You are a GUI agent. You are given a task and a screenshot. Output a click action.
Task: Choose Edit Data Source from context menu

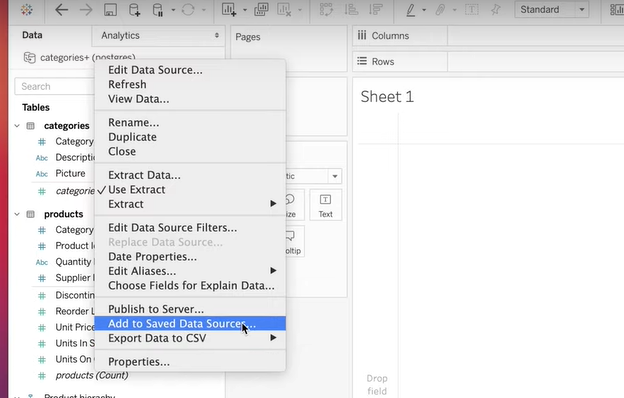click(190, 70)
